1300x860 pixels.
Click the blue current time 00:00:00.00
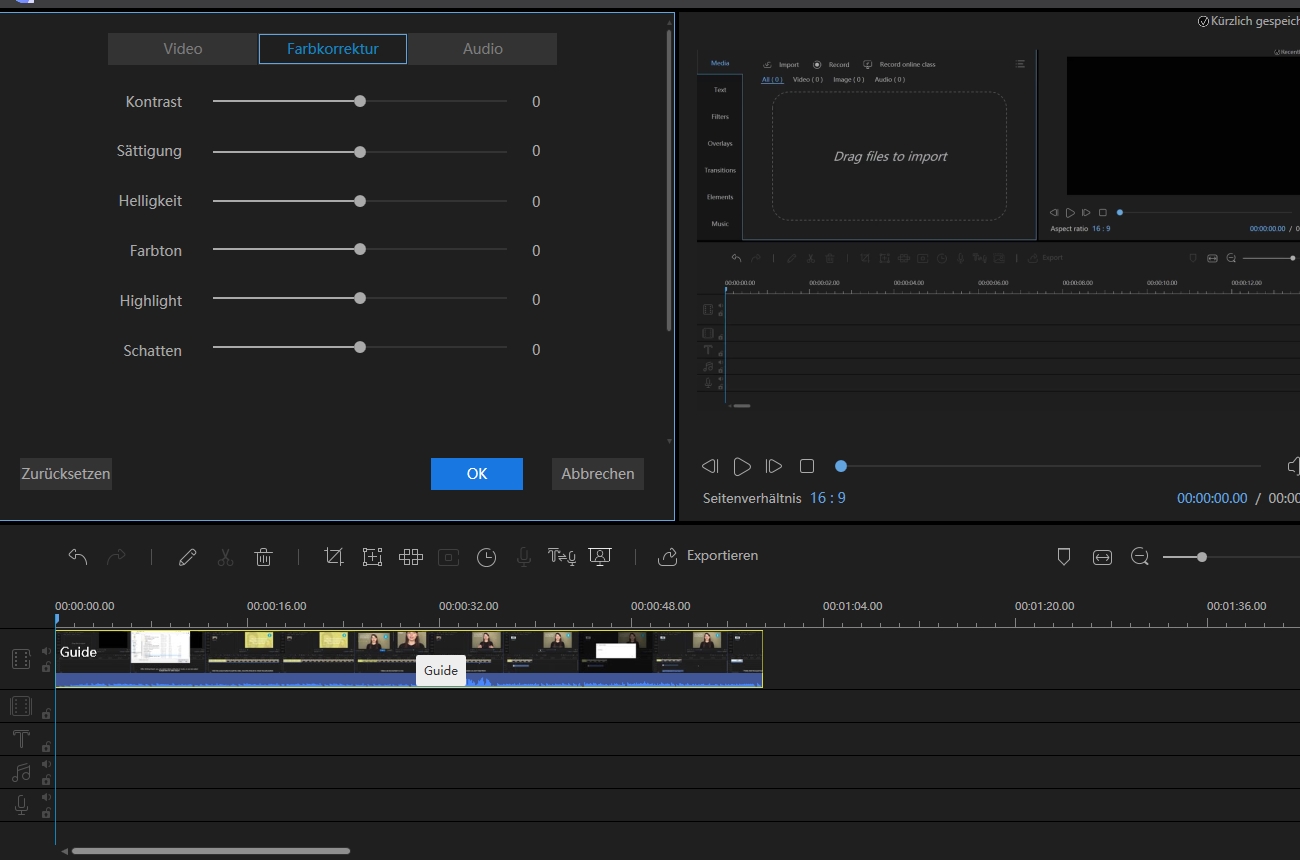click(x=1212, y=497)
